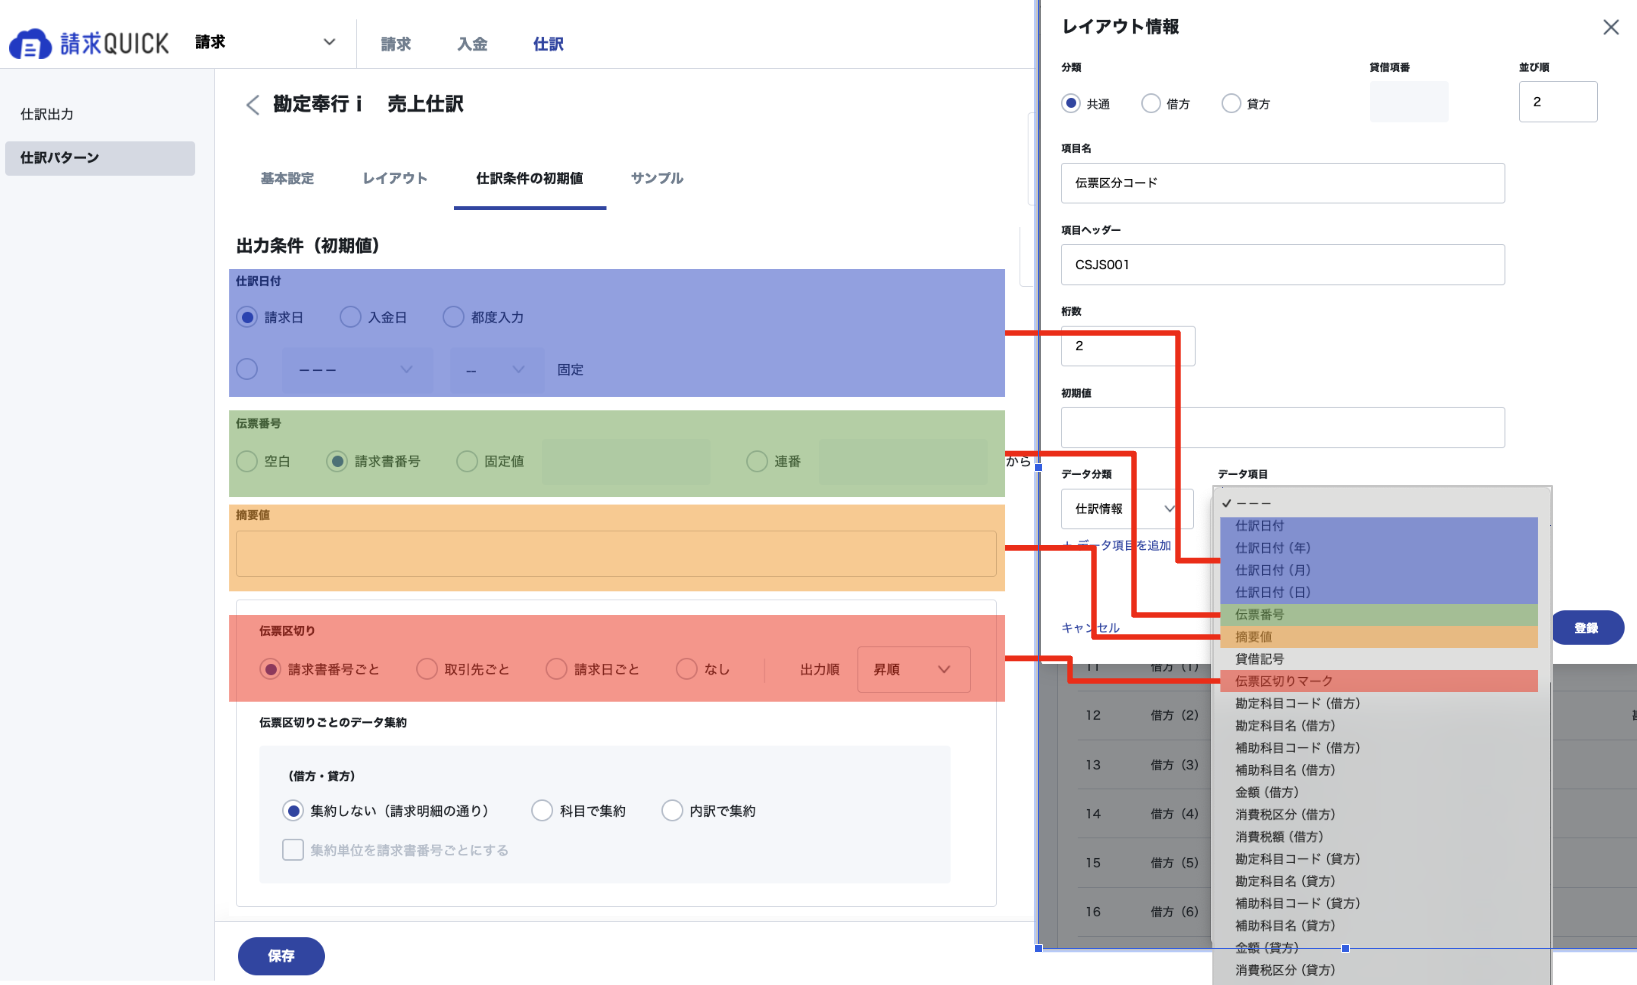Select 借方 radio under 分類
1637x985 pixels.
pyautogui.click(x=1151, y=103)
